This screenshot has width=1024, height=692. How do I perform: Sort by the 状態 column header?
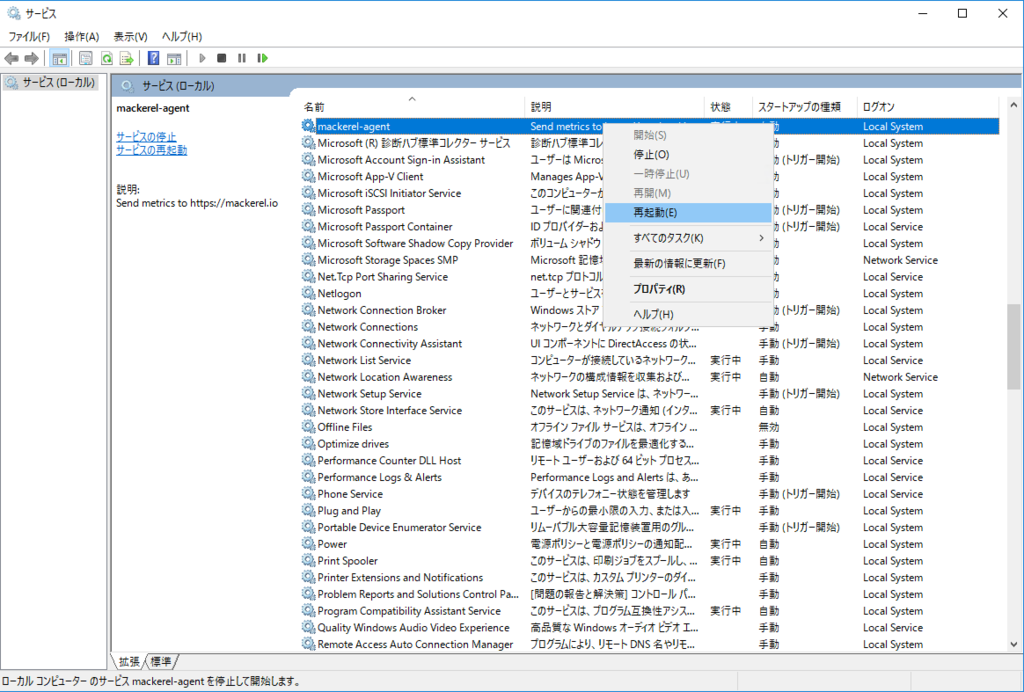pyautogui.click(x=729, y=107)
